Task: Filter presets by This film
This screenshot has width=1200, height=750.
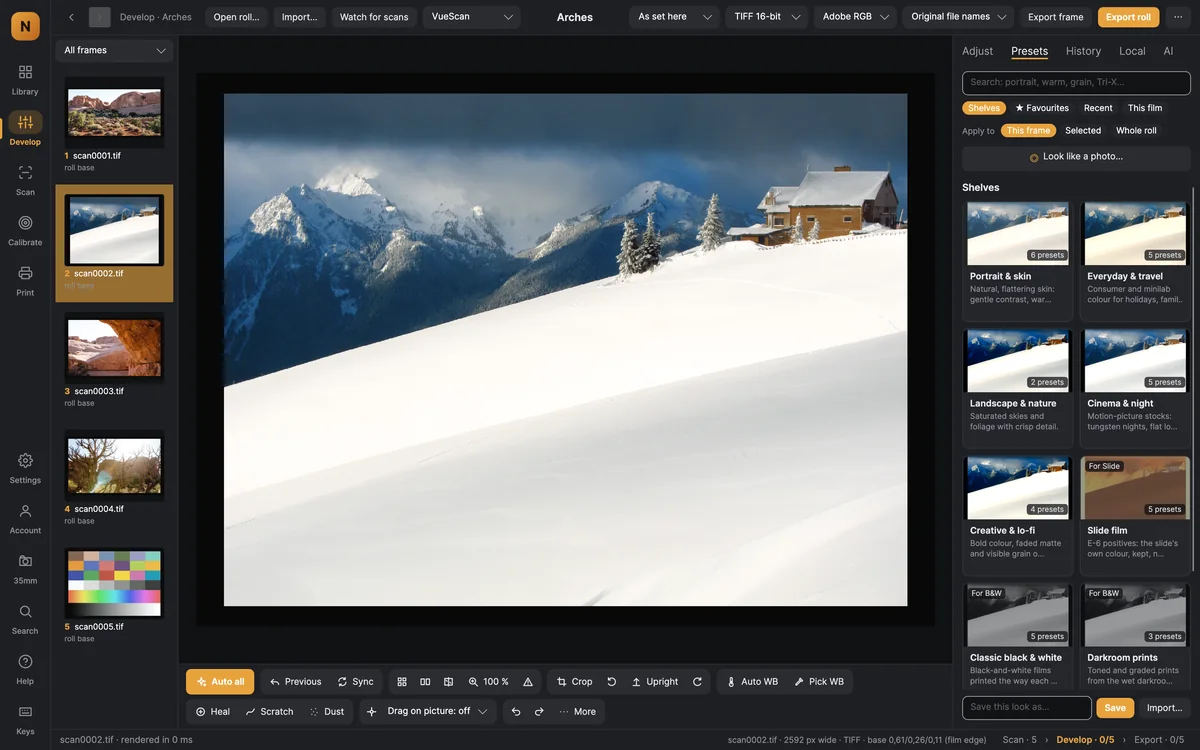Action: (1145, 108)
